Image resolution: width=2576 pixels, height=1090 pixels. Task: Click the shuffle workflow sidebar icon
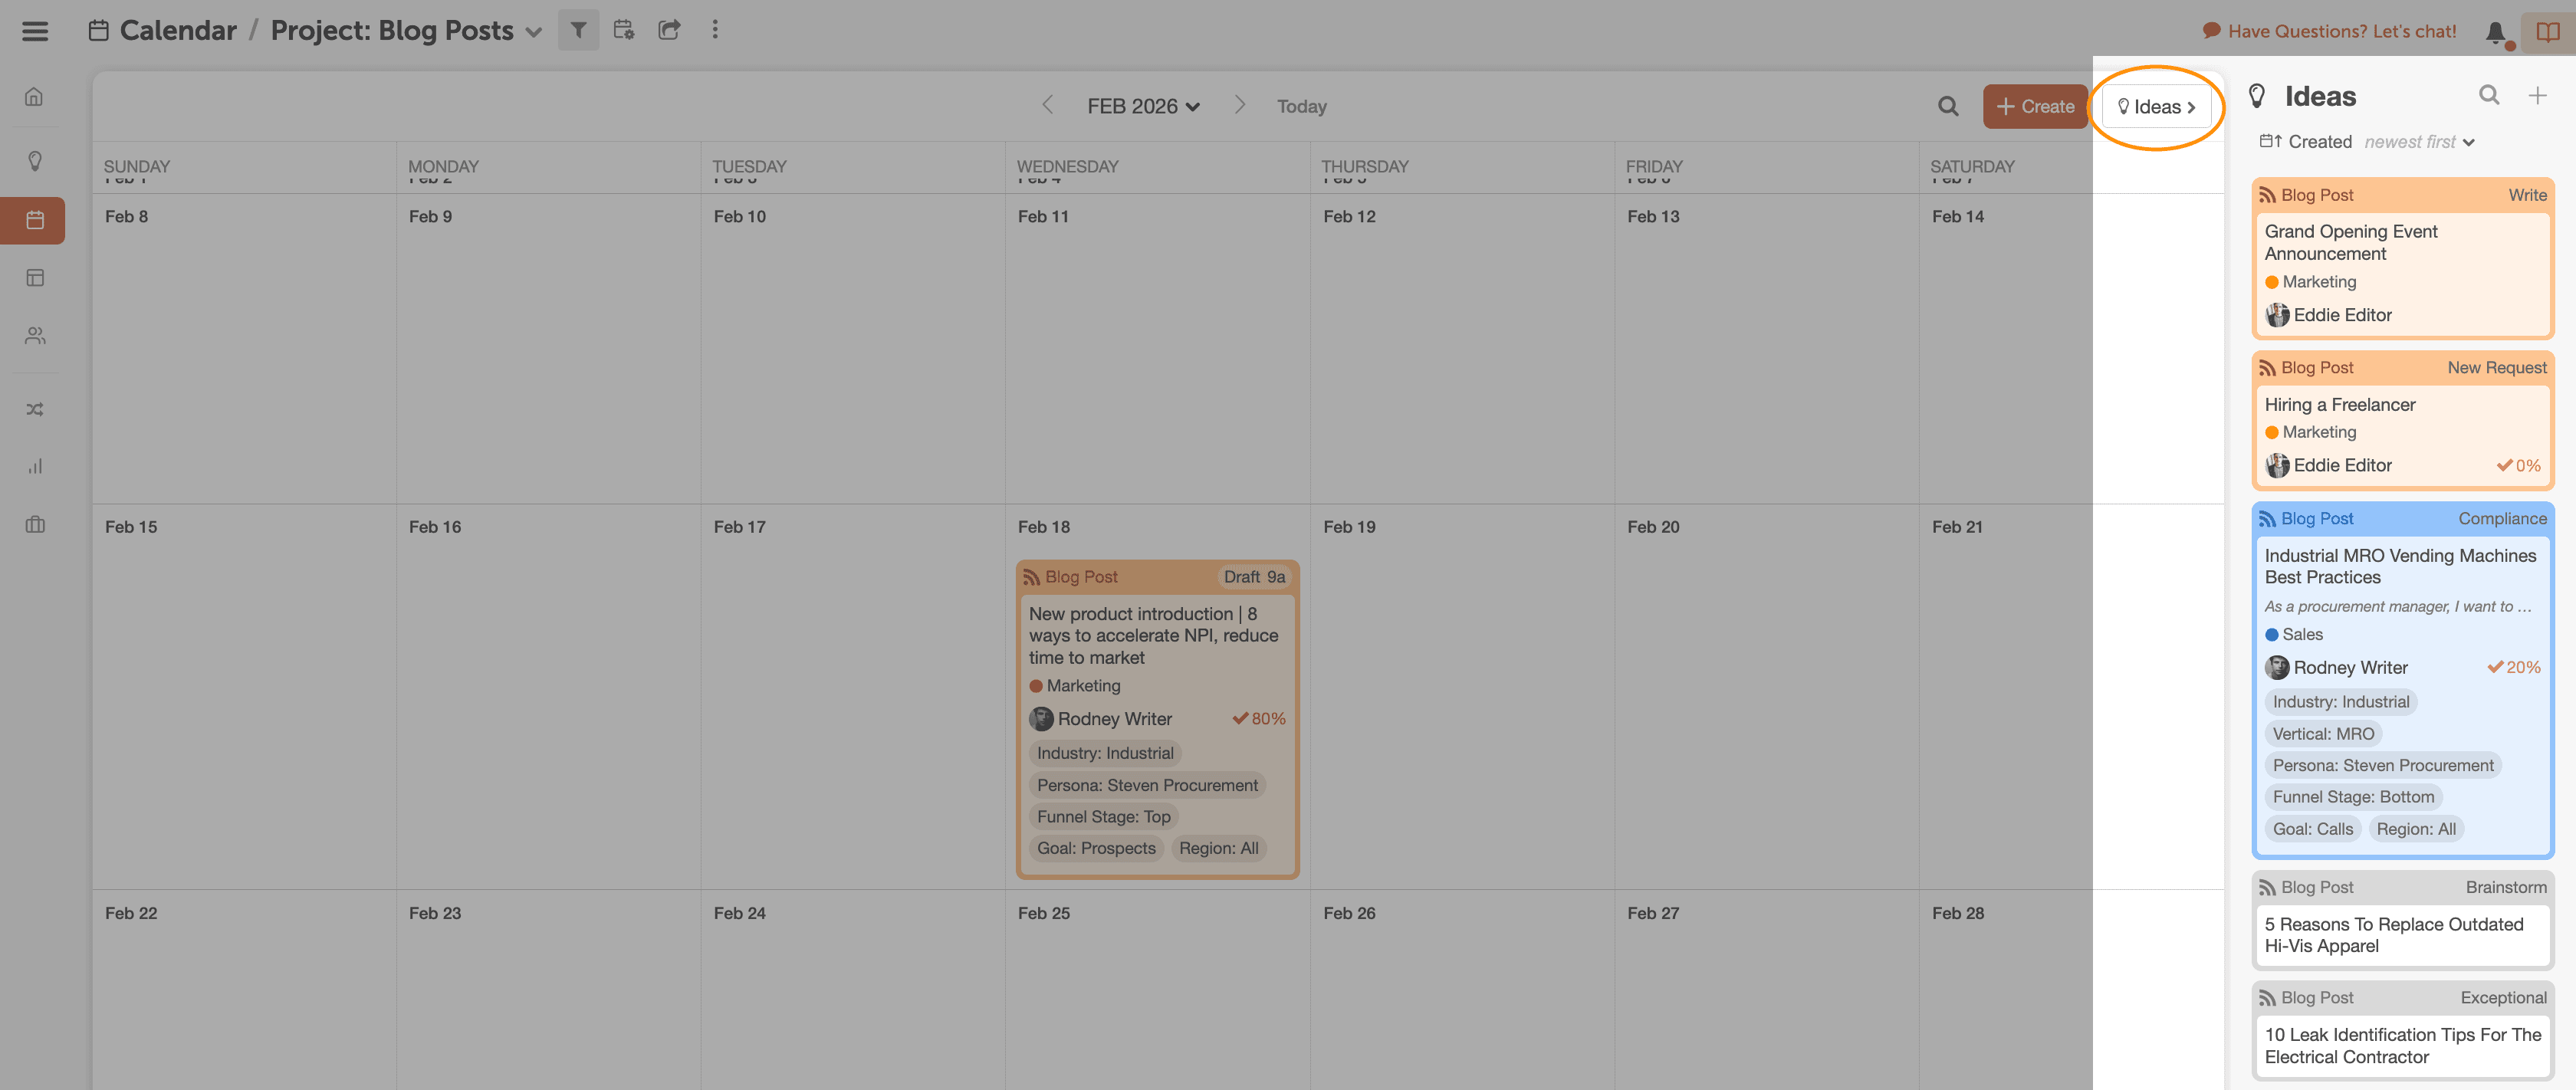pos(35,409)
